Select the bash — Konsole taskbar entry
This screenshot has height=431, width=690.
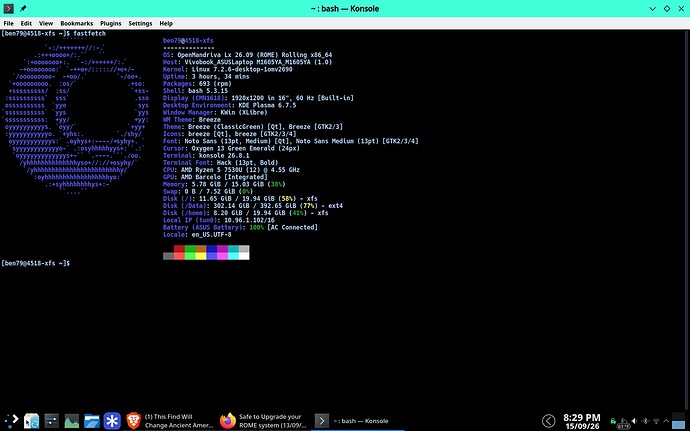click(x=356, y=421)
